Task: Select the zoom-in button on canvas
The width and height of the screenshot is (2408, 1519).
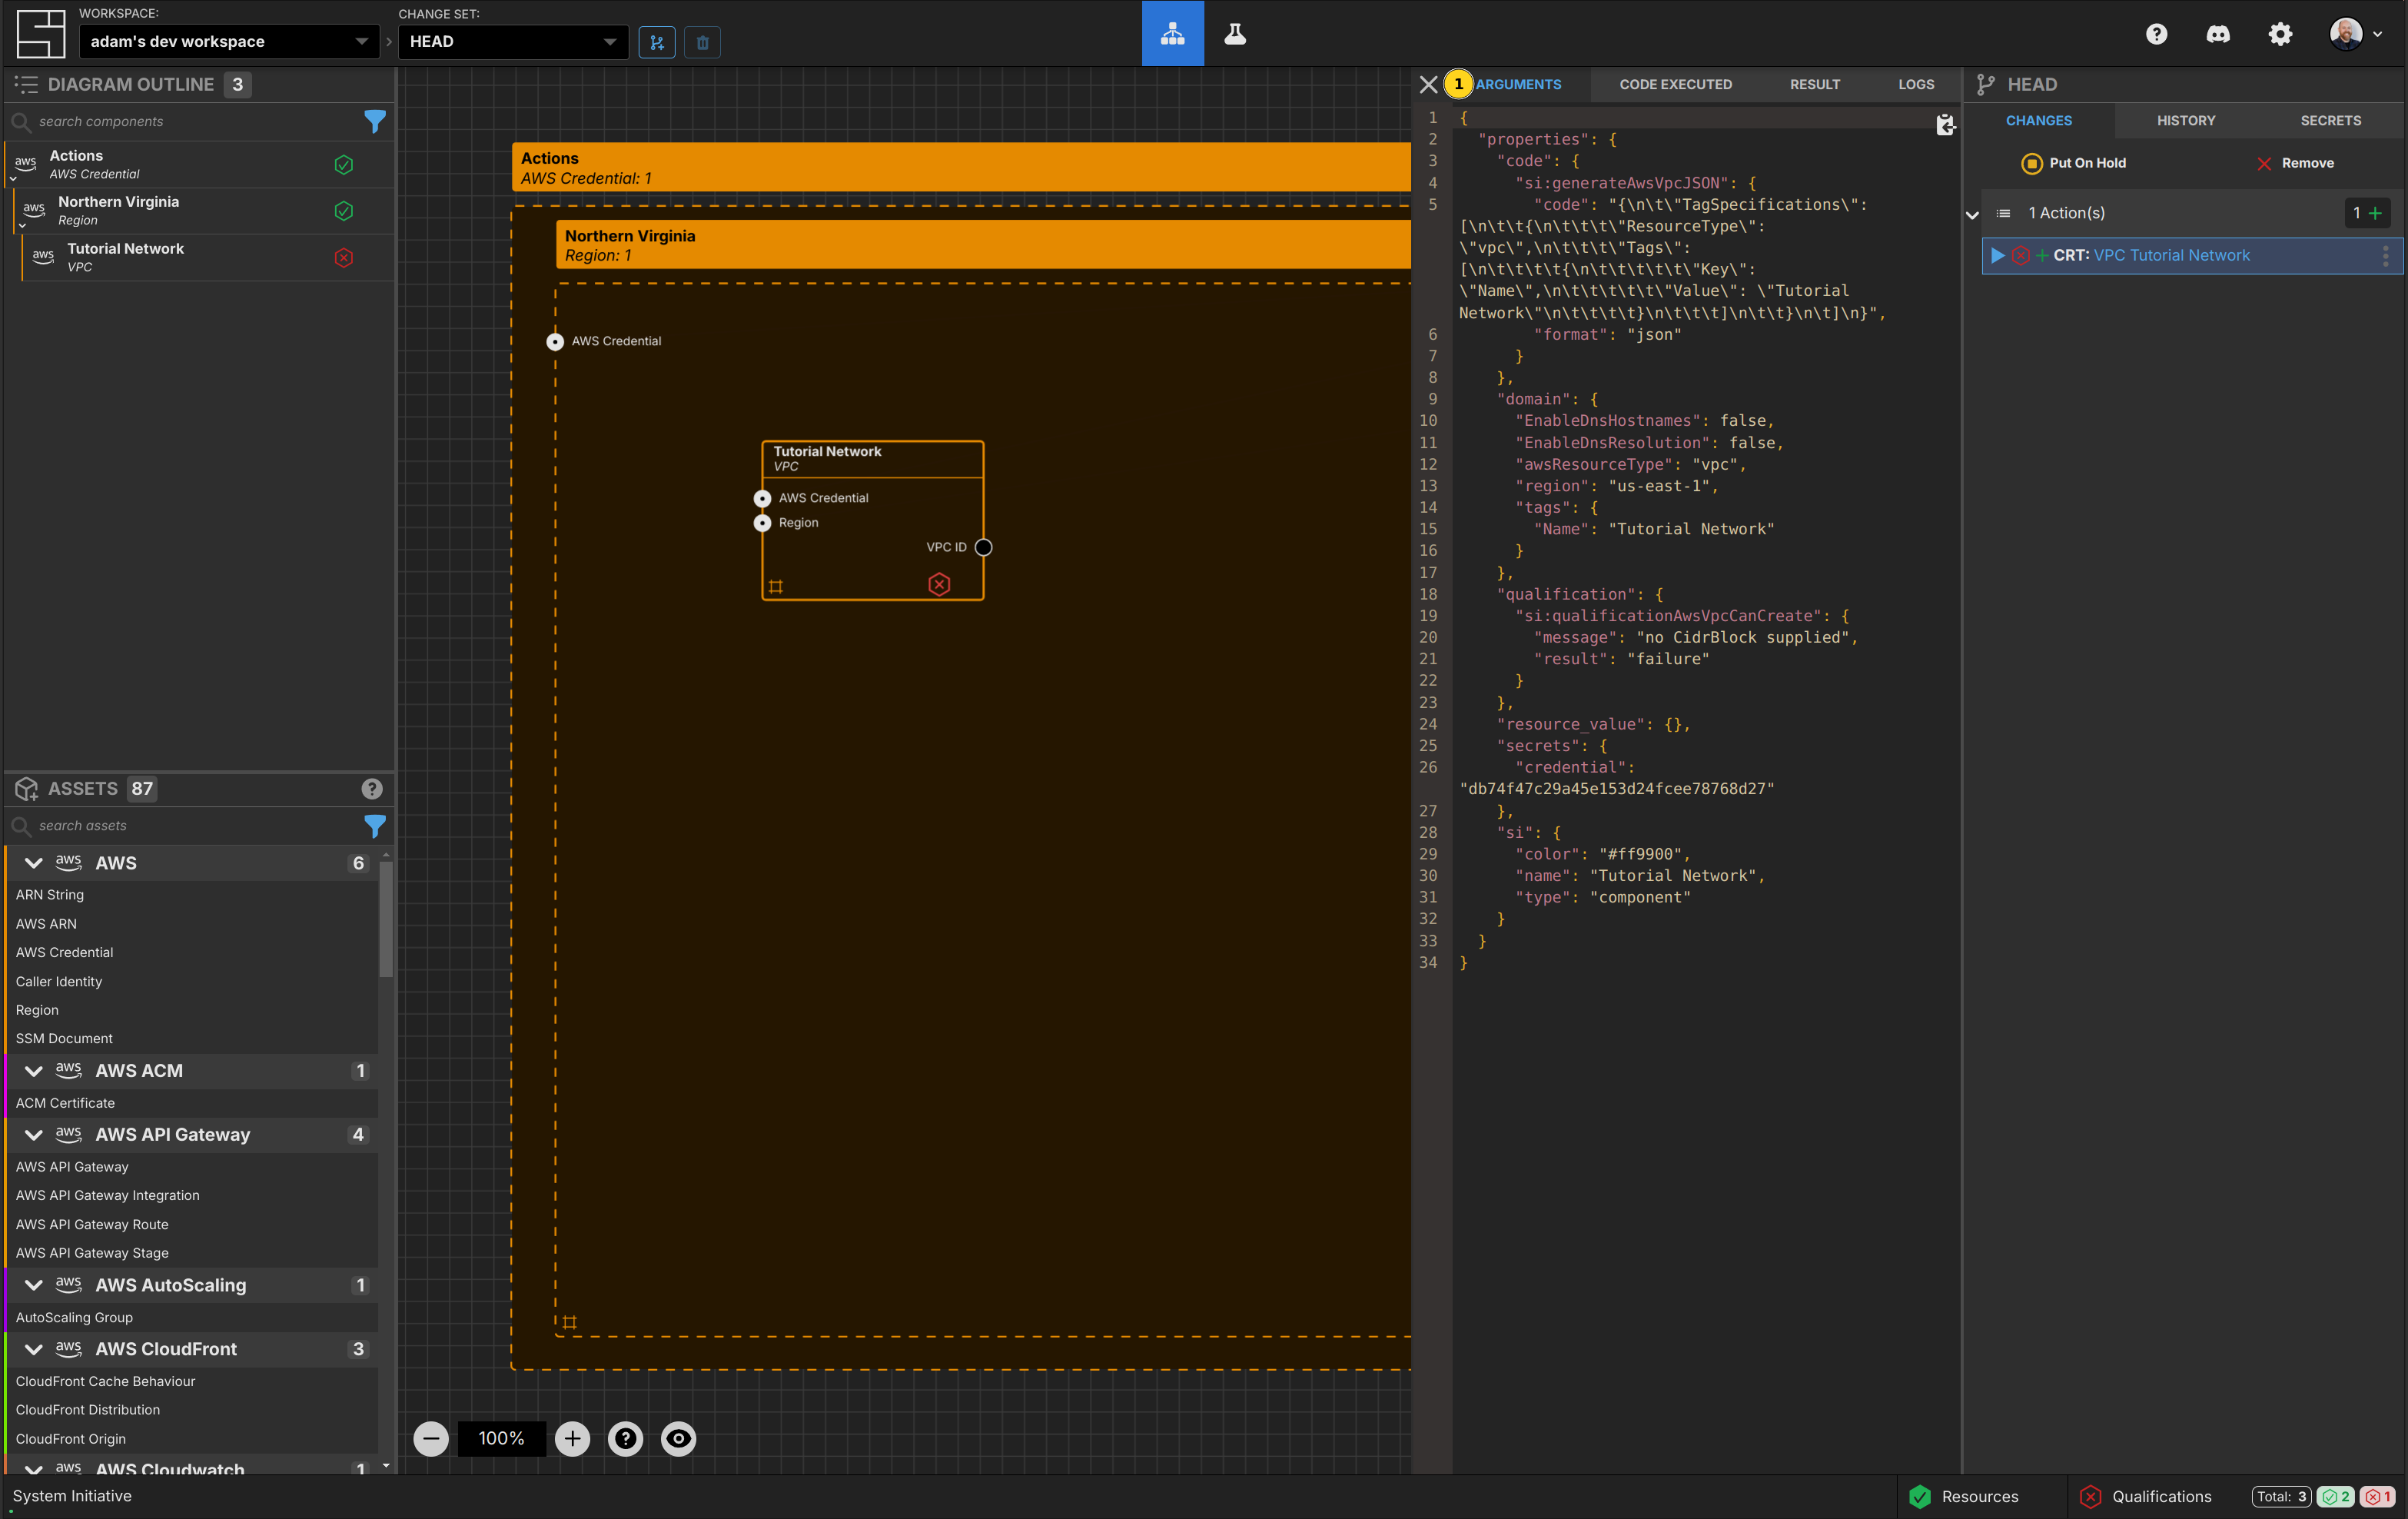Action: pyautogui.click(x=572, y=1438)
